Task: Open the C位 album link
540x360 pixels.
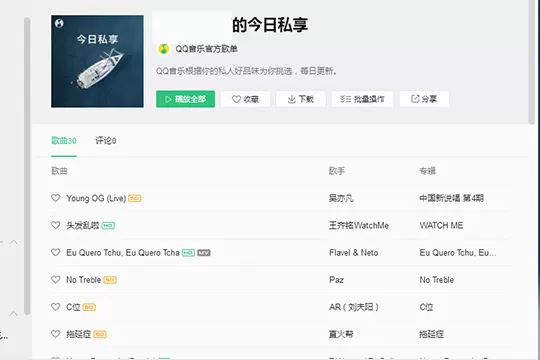Action: [426, 307]
